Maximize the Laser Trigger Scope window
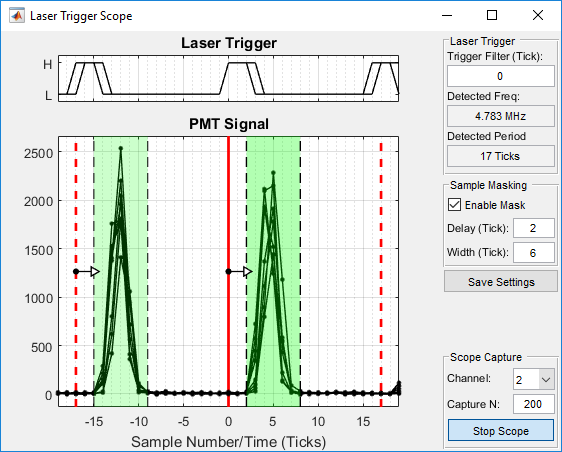 492,15
